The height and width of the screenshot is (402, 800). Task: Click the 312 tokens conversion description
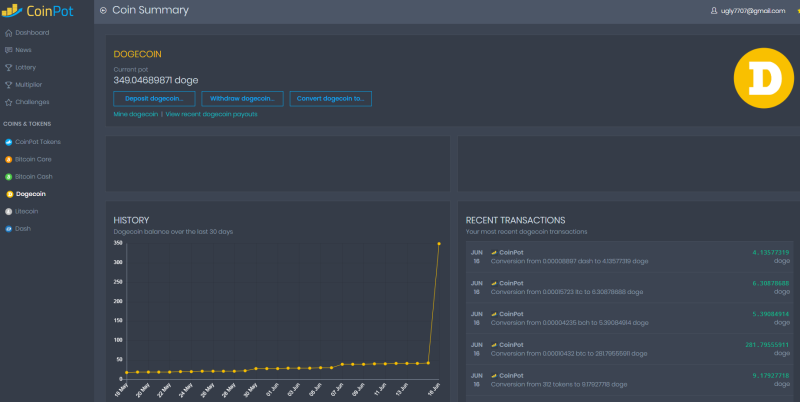559,385
